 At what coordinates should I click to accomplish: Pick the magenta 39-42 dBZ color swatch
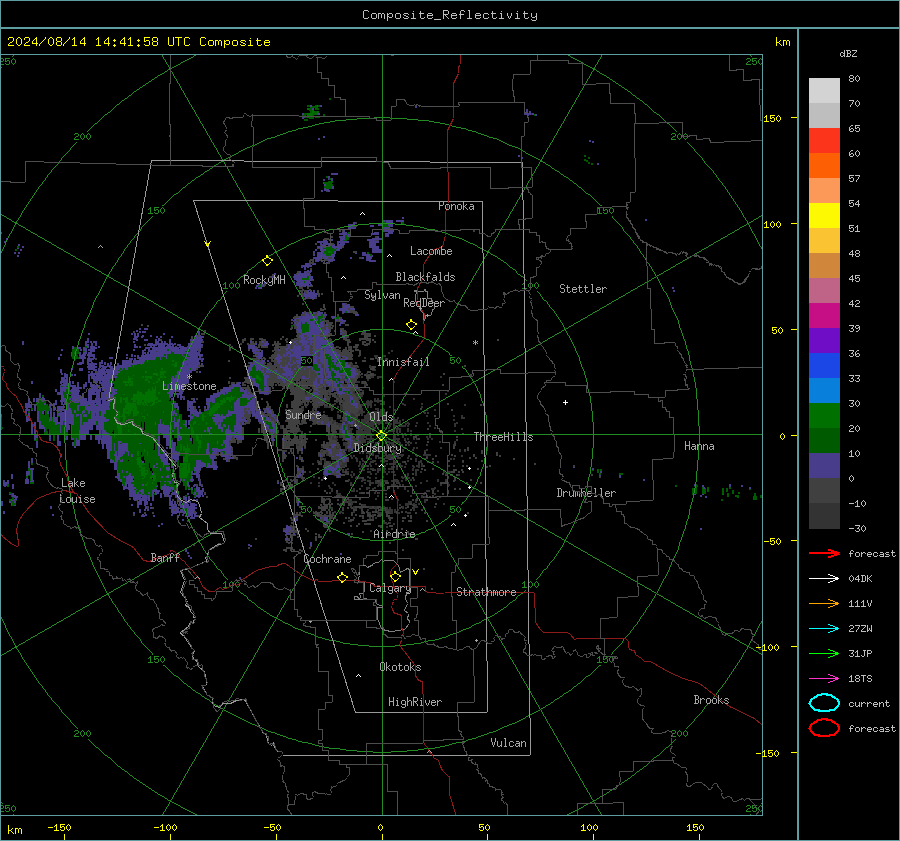click(824, 316)
